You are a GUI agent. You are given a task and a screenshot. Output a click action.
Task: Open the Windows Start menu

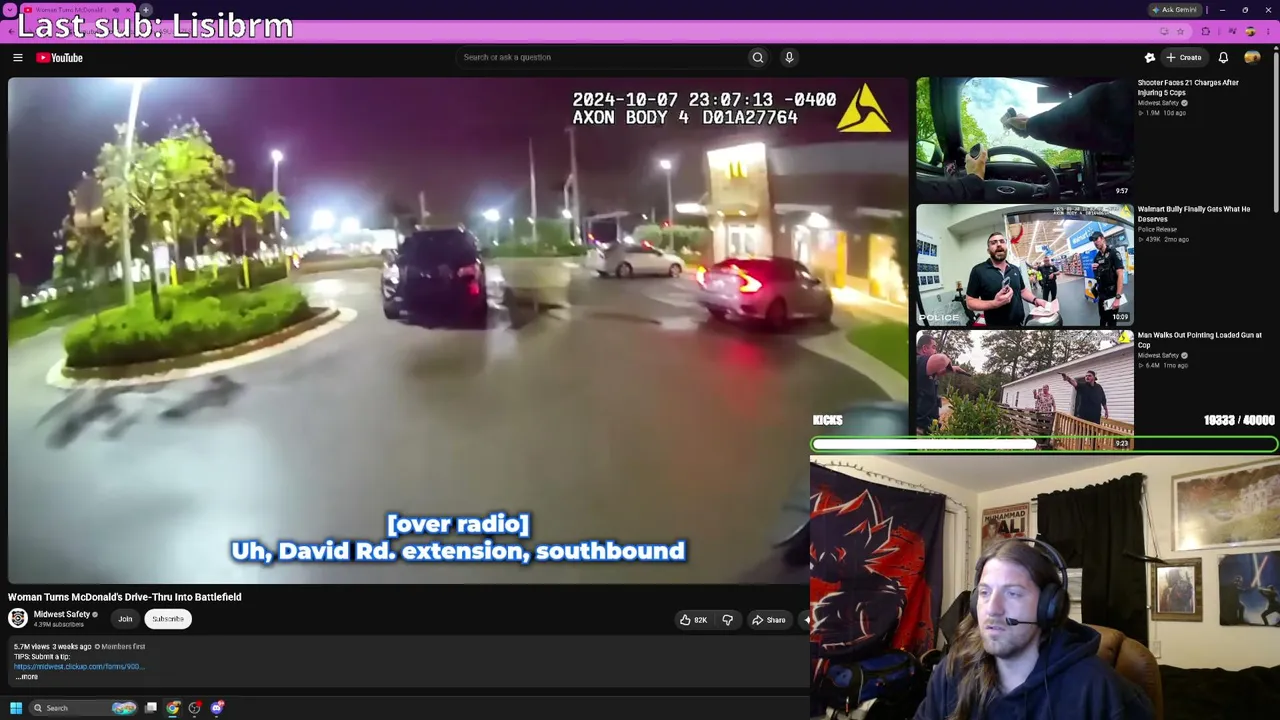[16, 708]
